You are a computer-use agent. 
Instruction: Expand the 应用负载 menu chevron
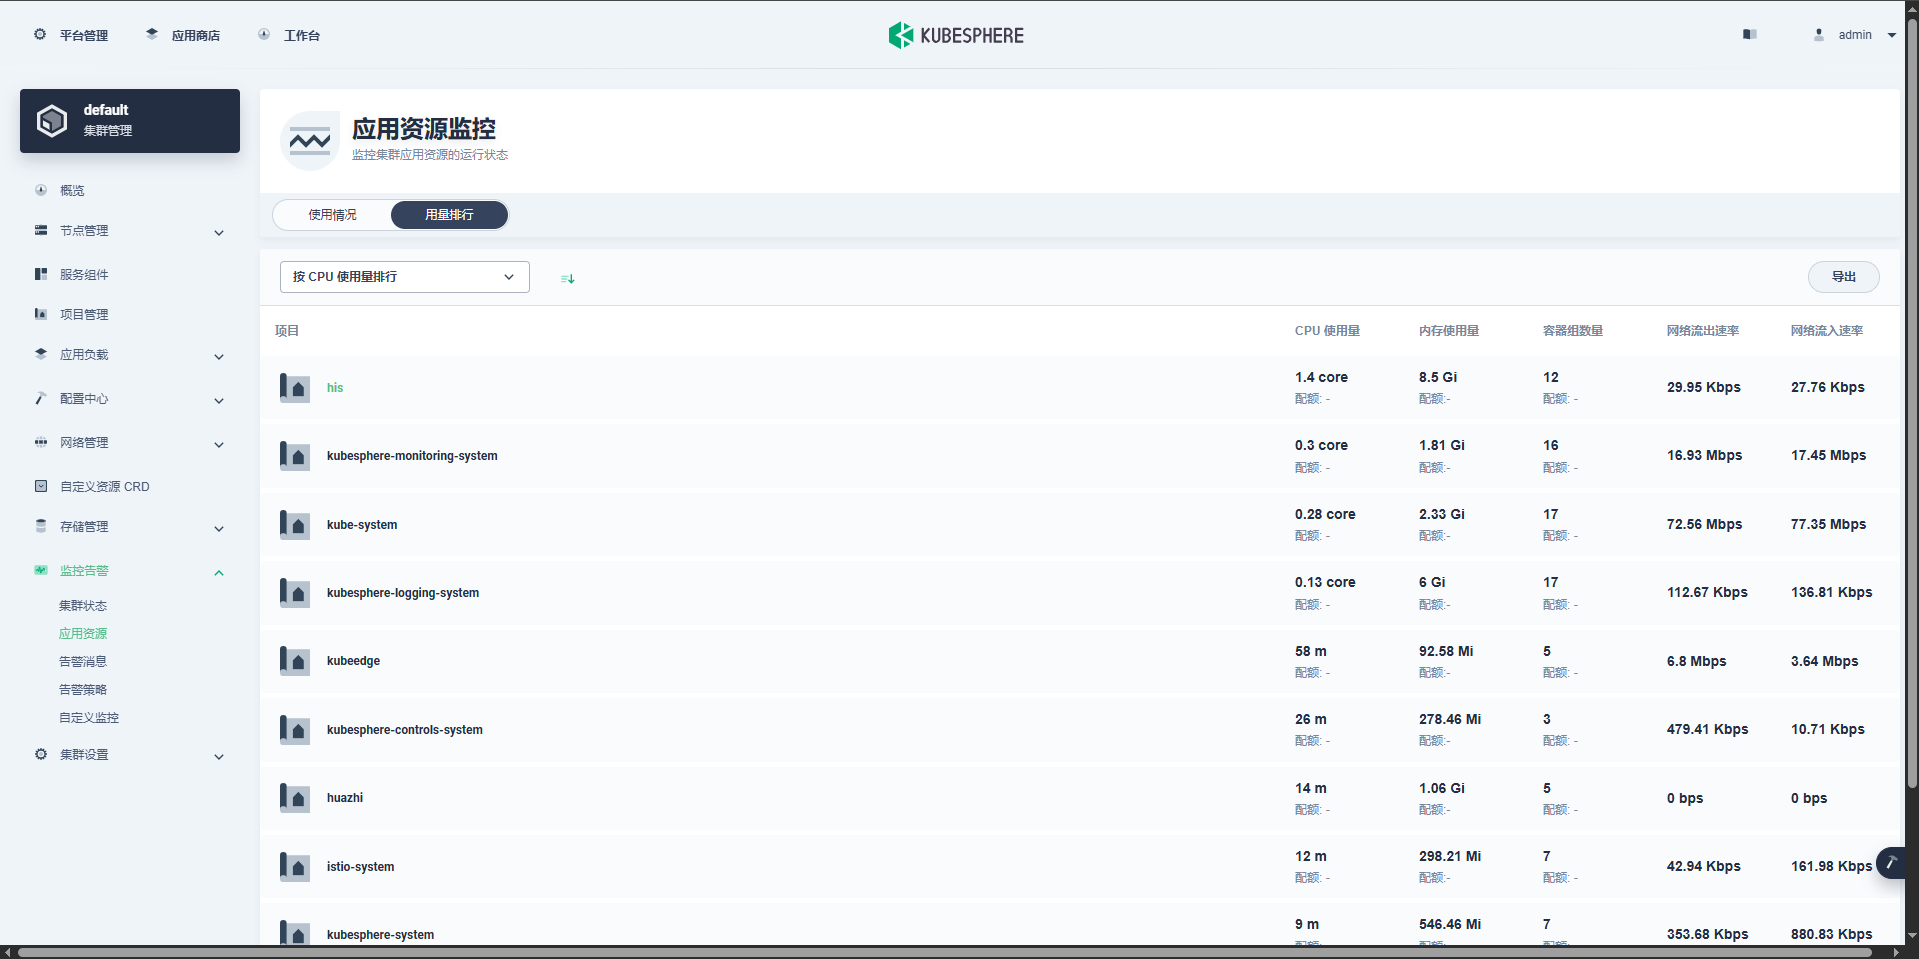[x=219, y=357]
